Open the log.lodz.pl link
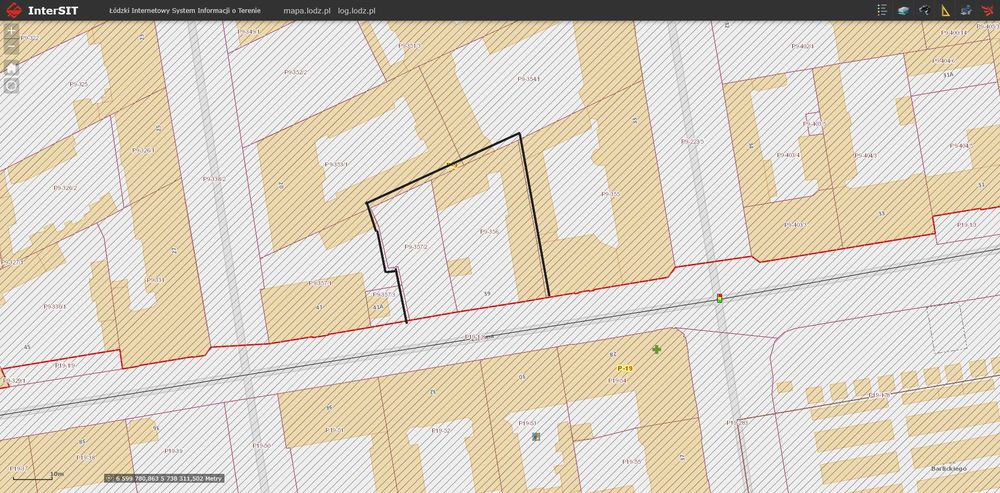 pyautogui.click(x=357, y=11)
